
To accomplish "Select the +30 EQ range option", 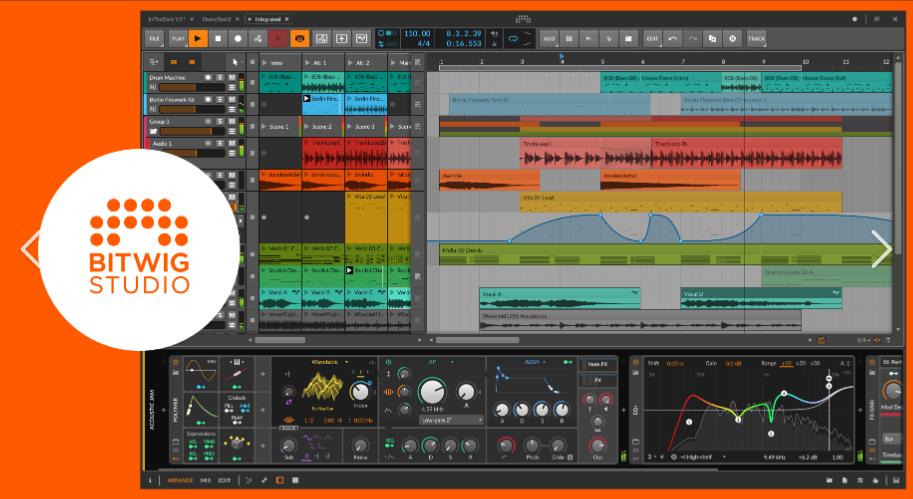I will pos(815,363).
